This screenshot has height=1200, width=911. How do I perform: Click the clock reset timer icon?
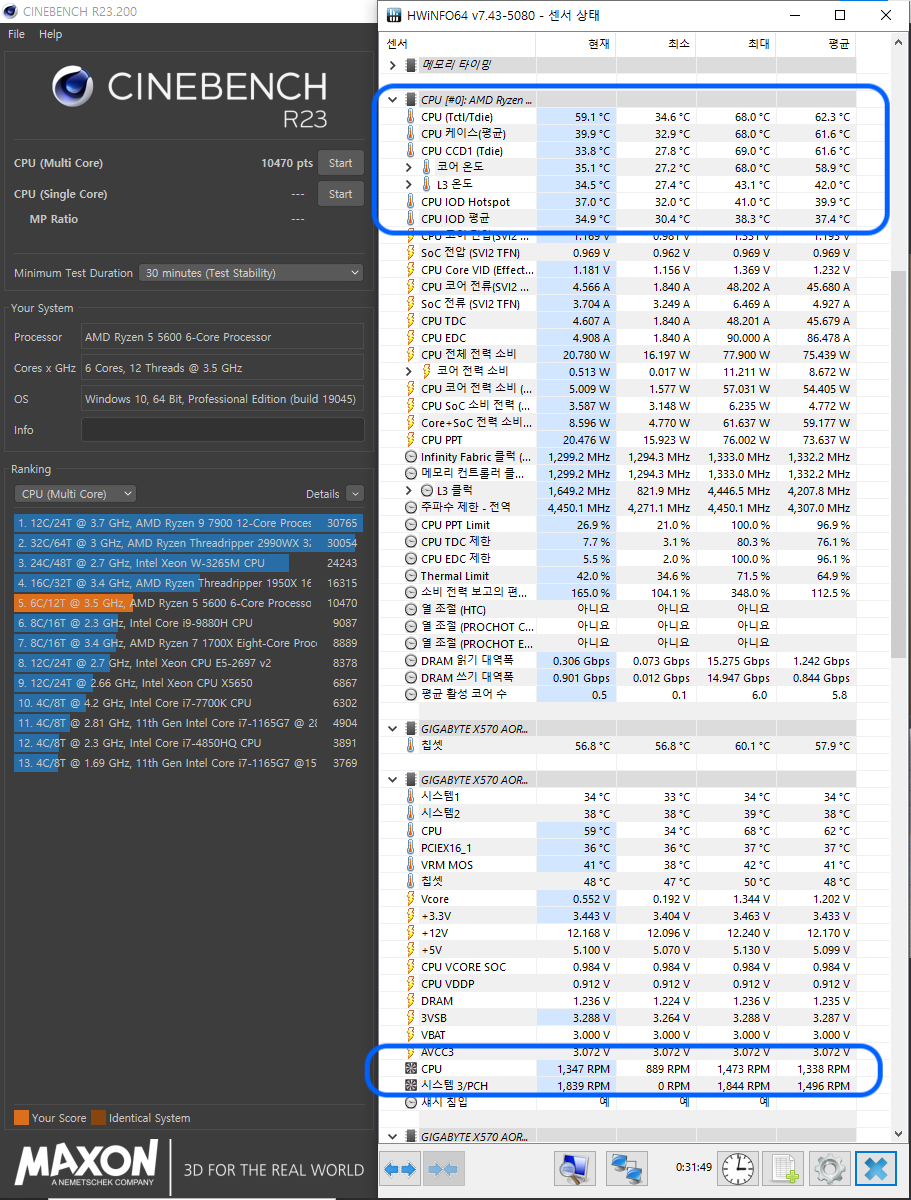coord(738,1168)
